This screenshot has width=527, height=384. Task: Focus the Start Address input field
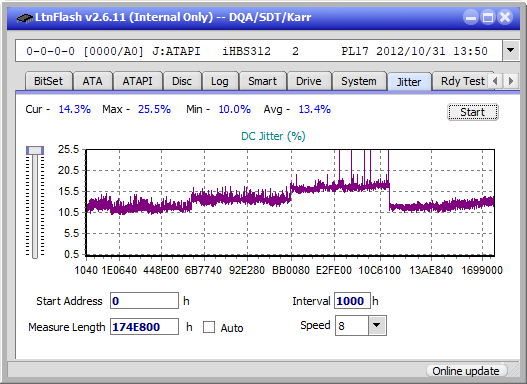pyautogui.click(x=145, y=301)
